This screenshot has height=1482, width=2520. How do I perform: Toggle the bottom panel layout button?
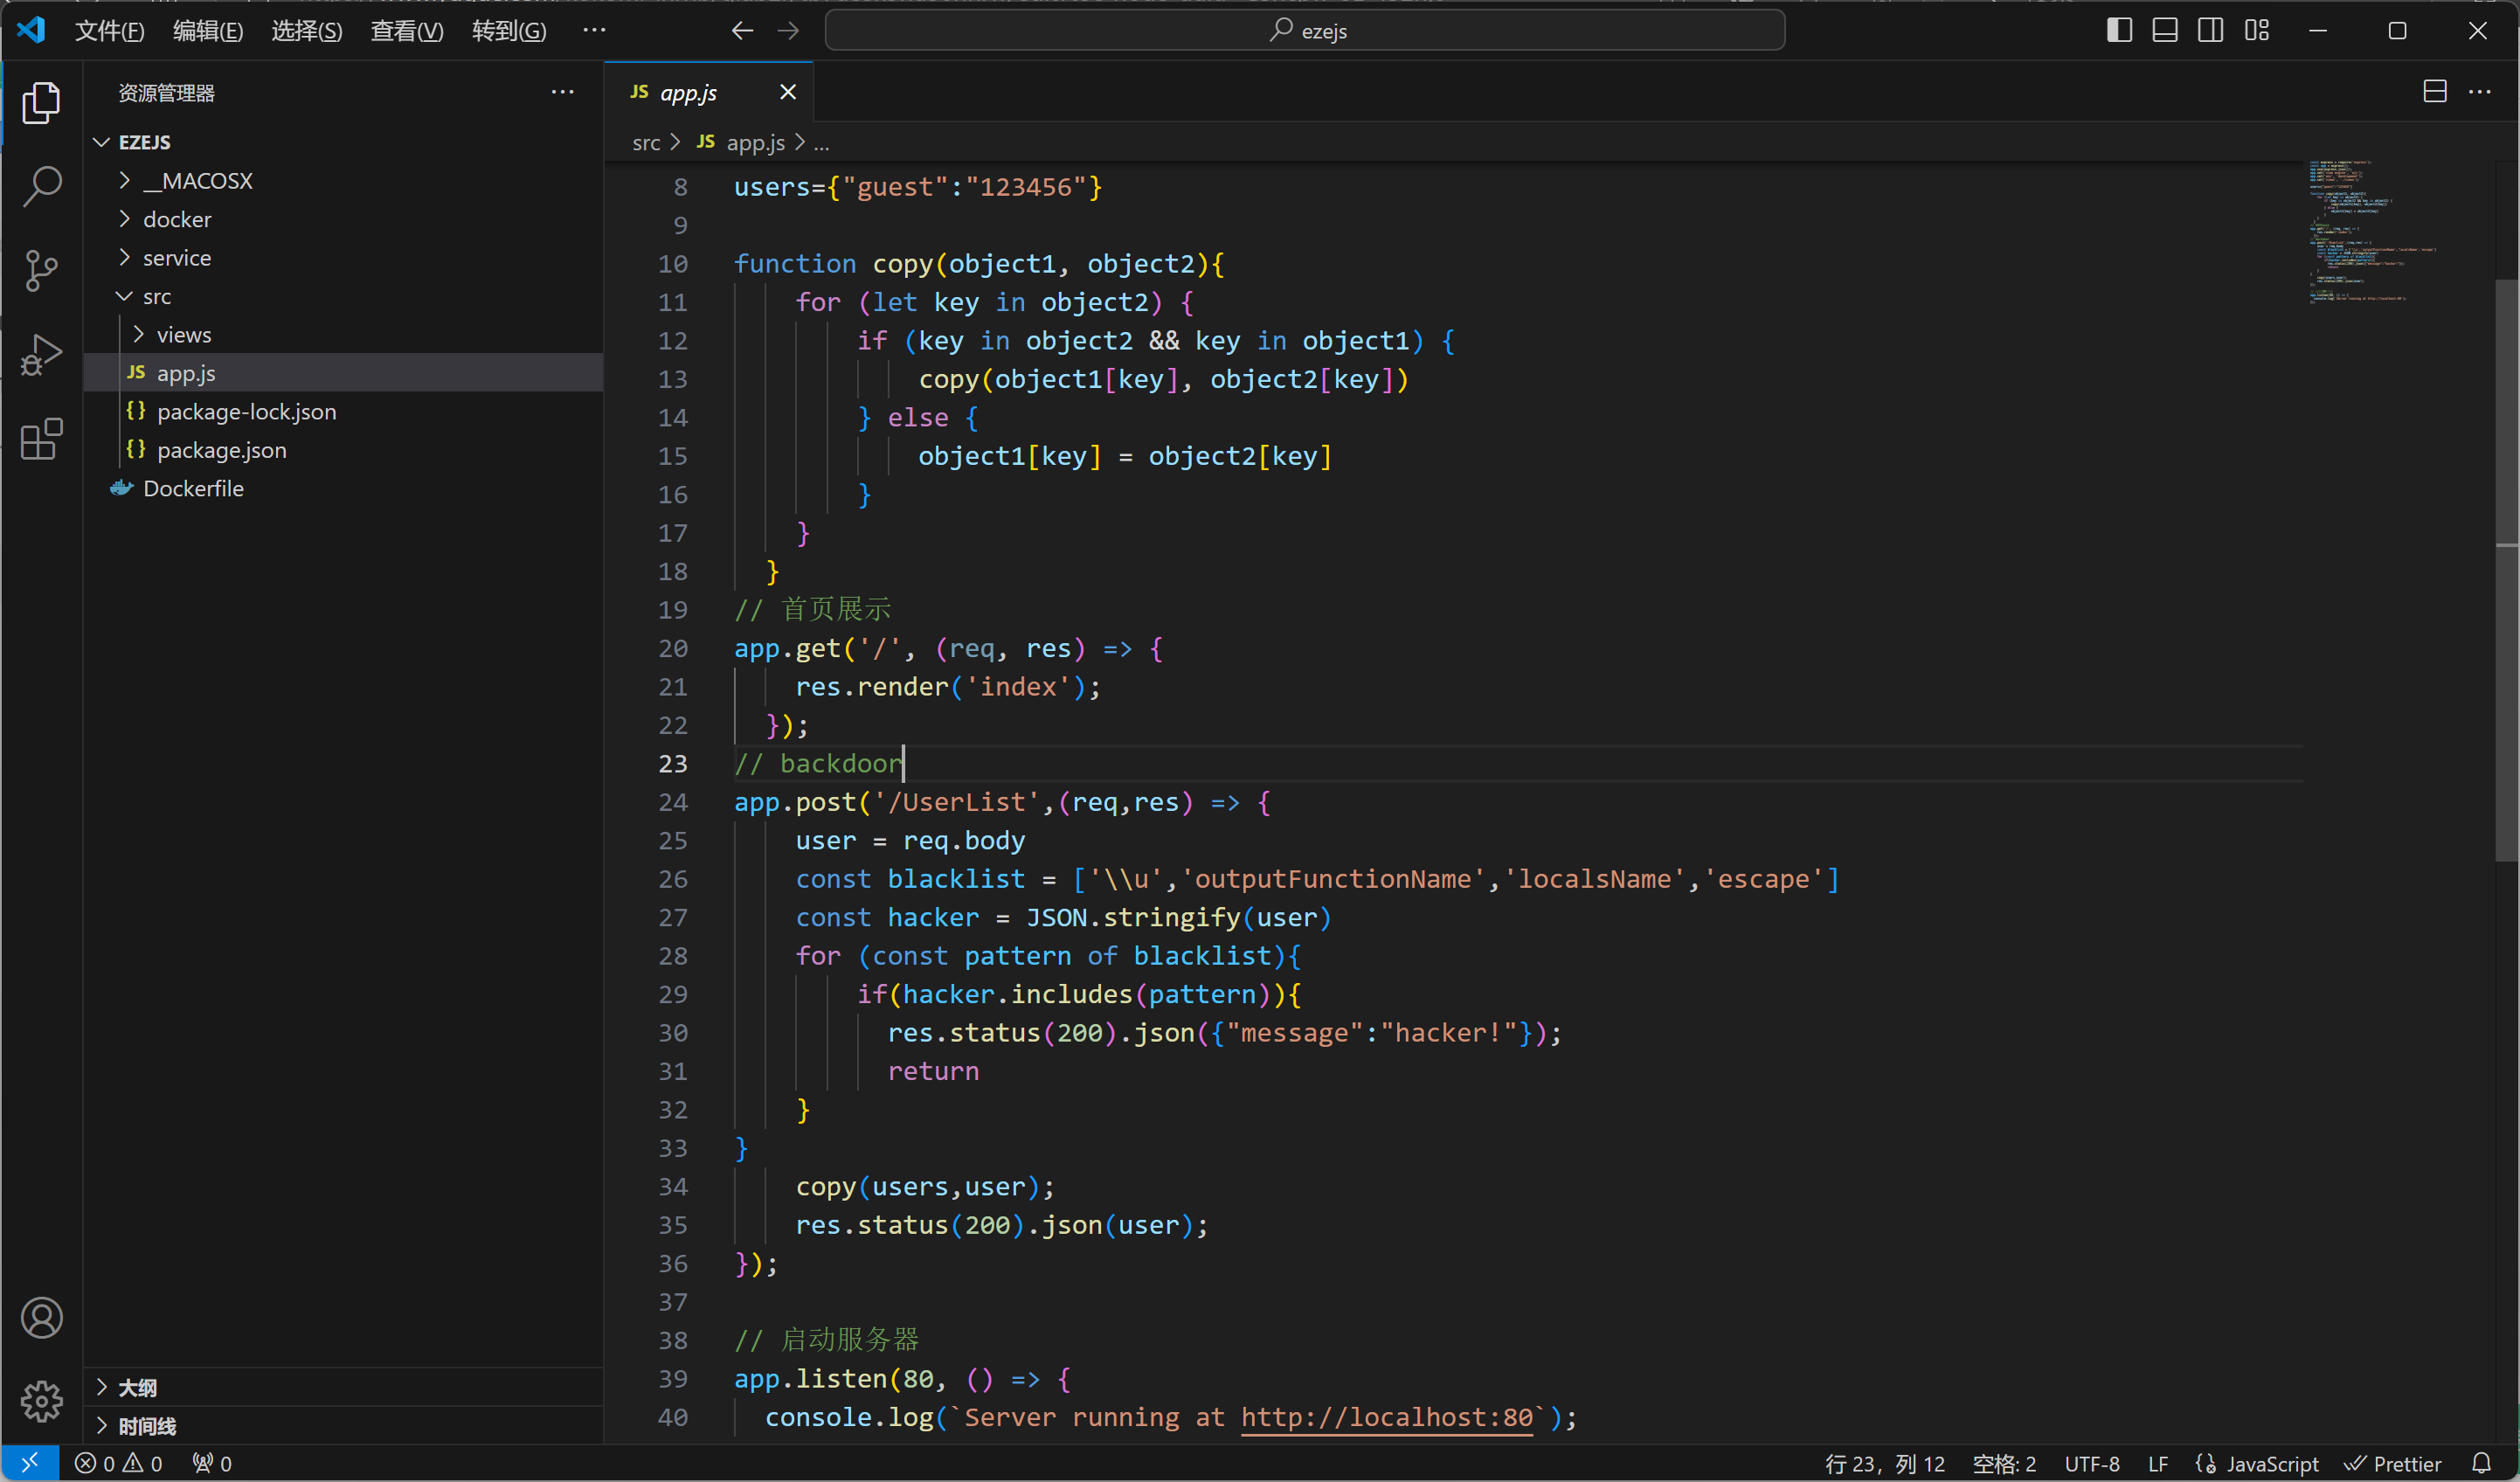[x=2165, y=31]
